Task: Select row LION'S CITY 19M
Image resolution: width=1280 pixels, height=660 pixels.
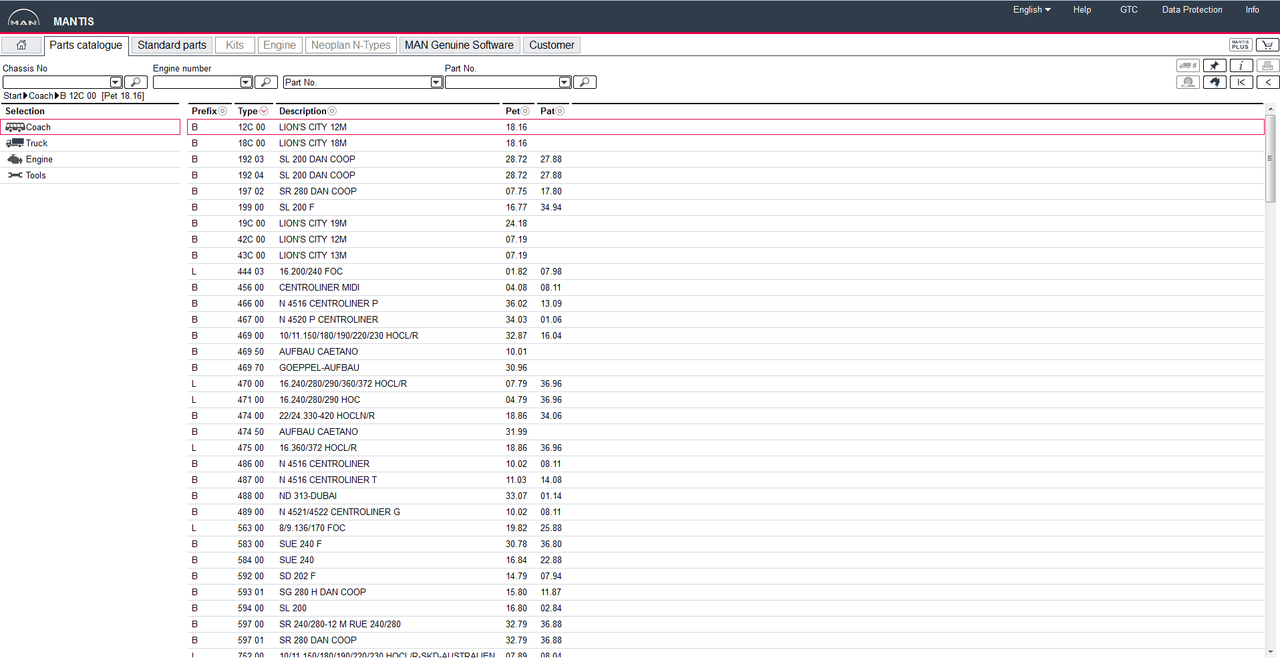Action: 726,223
